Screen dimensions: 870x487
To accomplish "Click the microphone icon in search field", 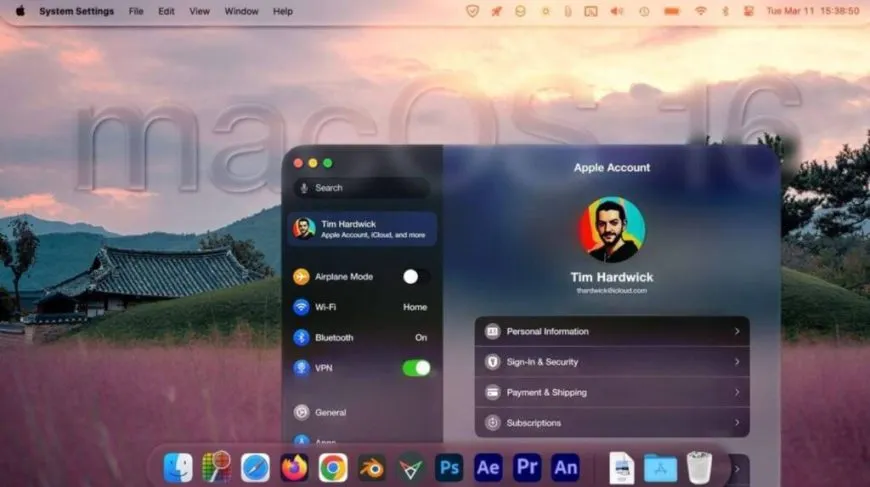I will coord(304,188).
